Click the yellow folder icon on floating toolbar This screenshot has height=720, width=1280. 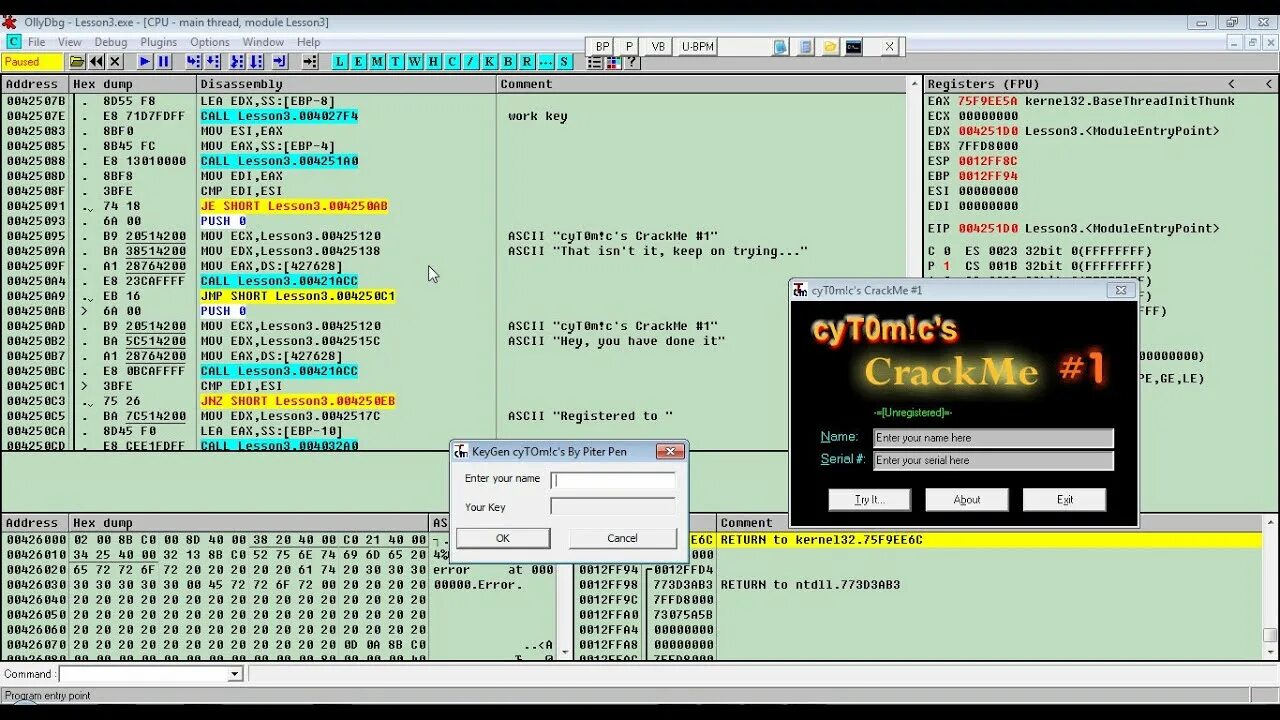[x=831, y=46]
